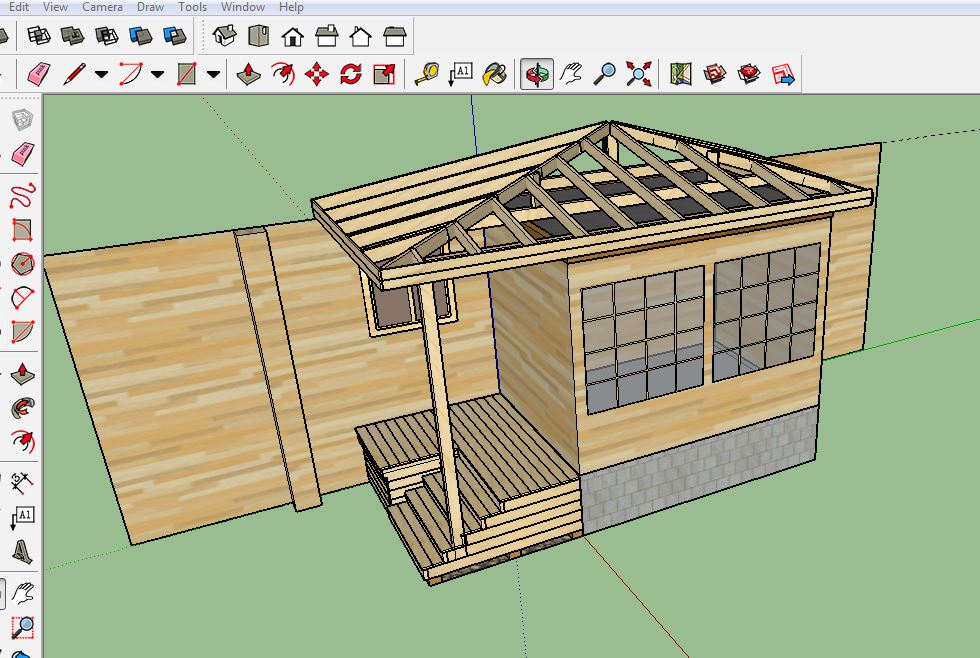This screenshot has height=658, width=980.
Task: Open the Window menu
Action: pos(243,7)
